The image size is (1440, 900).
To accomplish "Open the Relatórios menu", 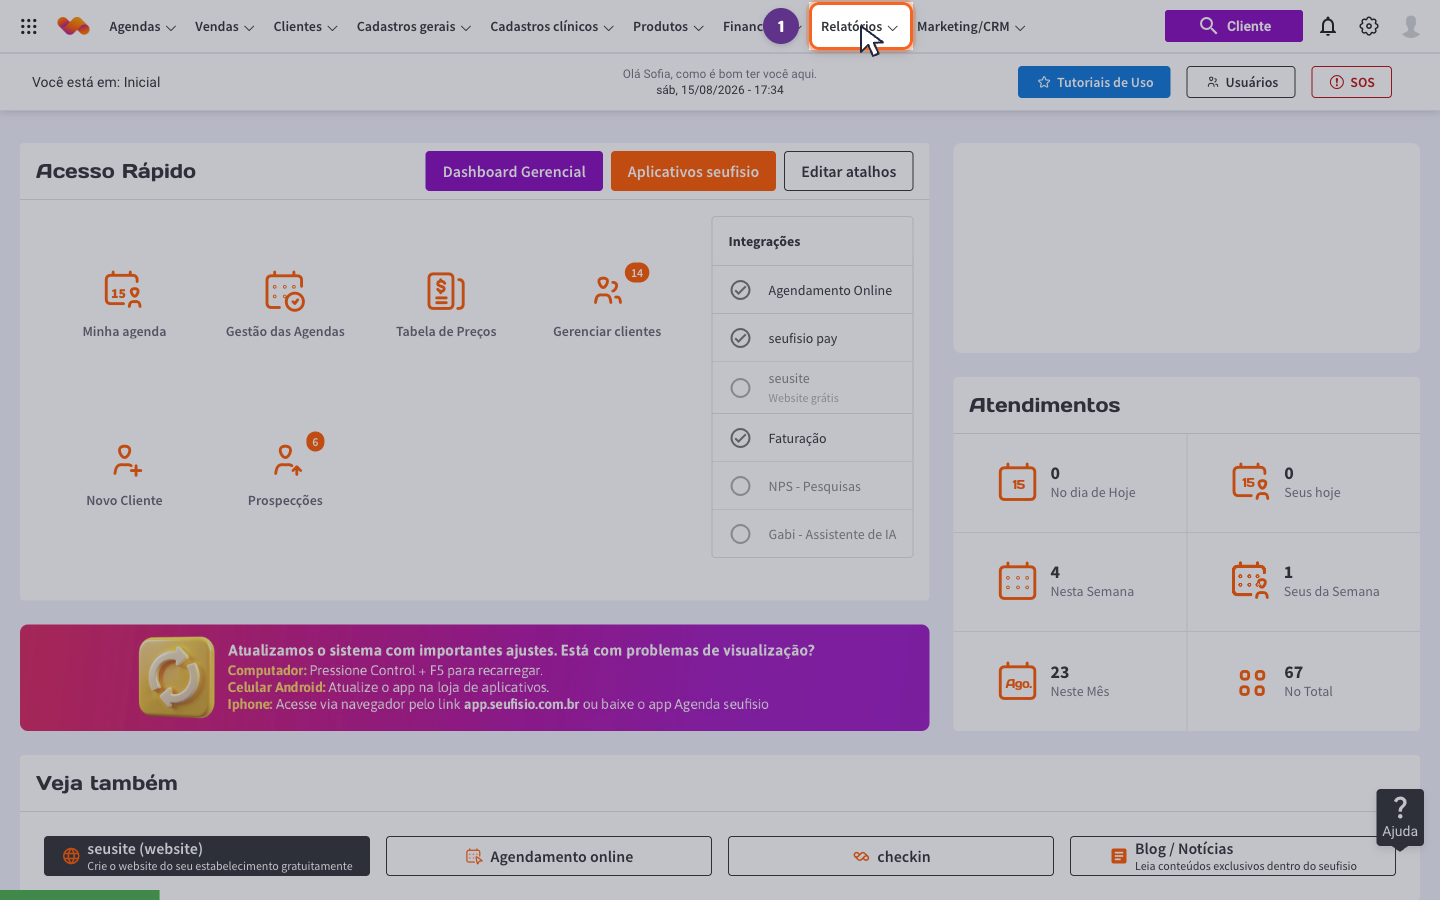I will pos(860,27).
